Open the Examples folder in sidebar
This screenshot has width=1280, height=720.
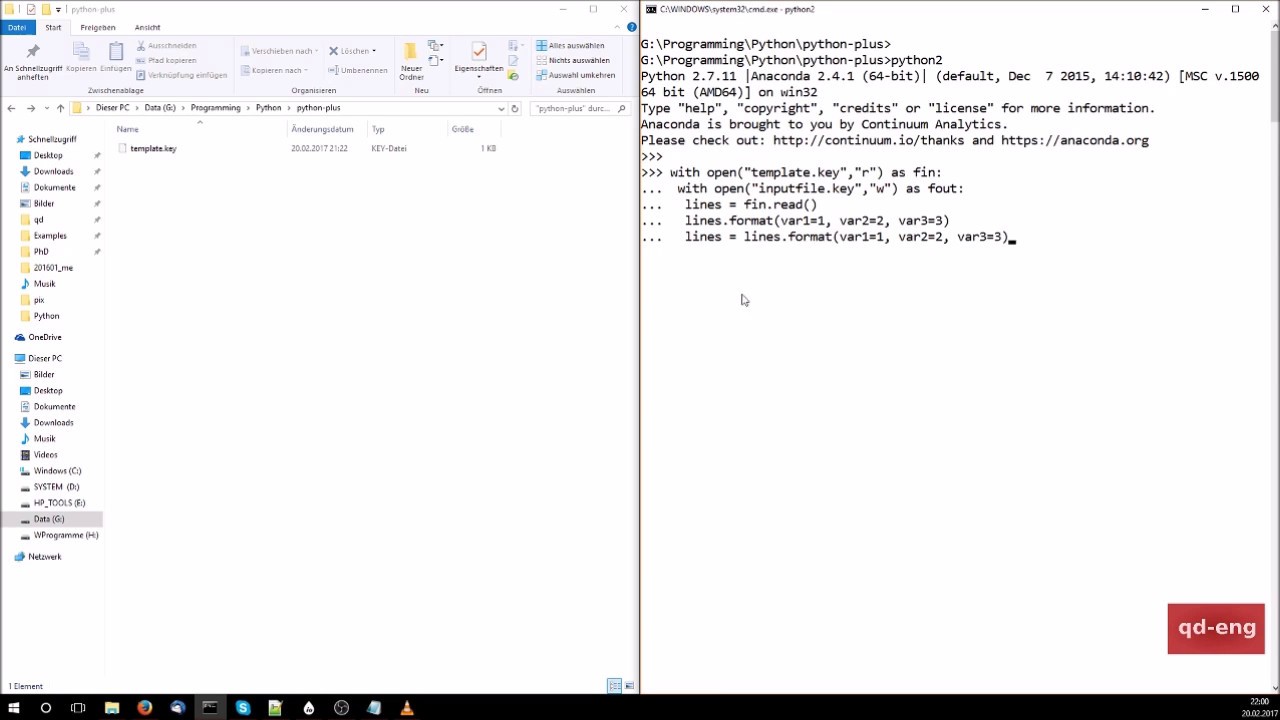click(x=50, y=235)
